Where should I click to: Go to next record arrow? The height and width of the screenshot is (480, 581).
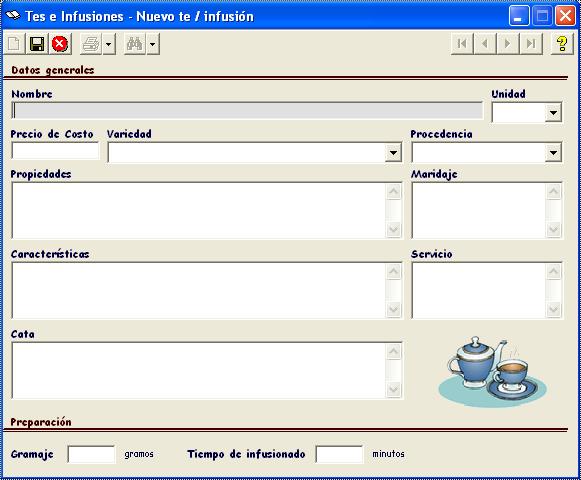508,44
